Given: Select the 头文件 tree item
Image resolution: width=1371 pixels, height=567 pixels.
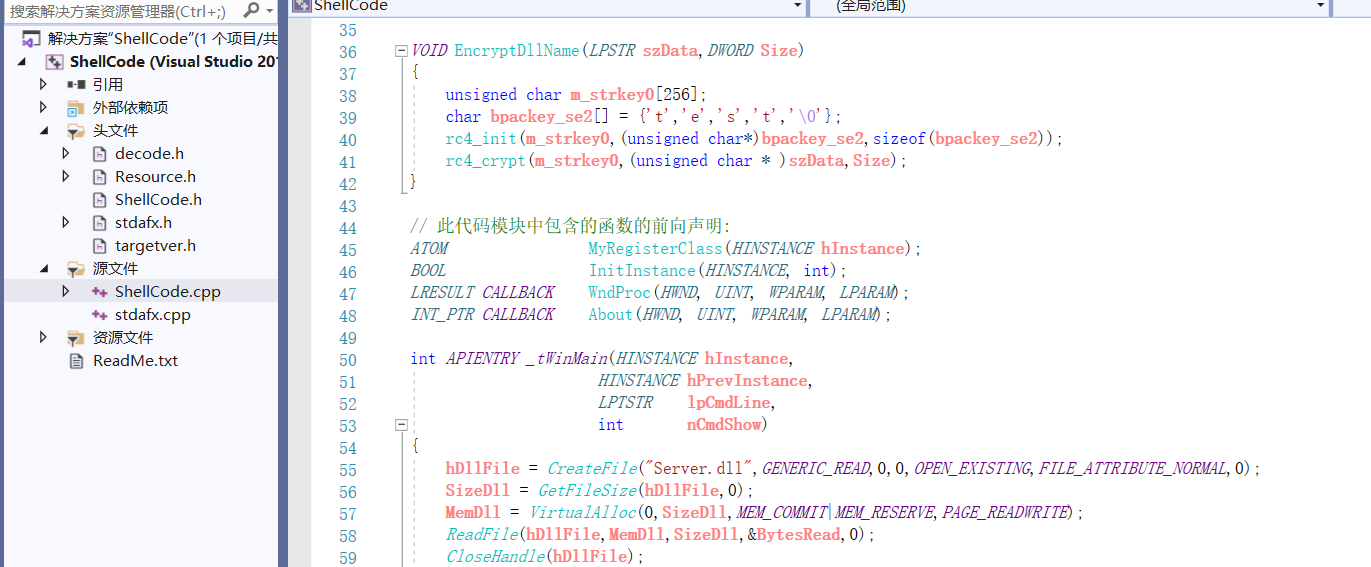Looking at the screenshot, I should click(x=116, y=131).
